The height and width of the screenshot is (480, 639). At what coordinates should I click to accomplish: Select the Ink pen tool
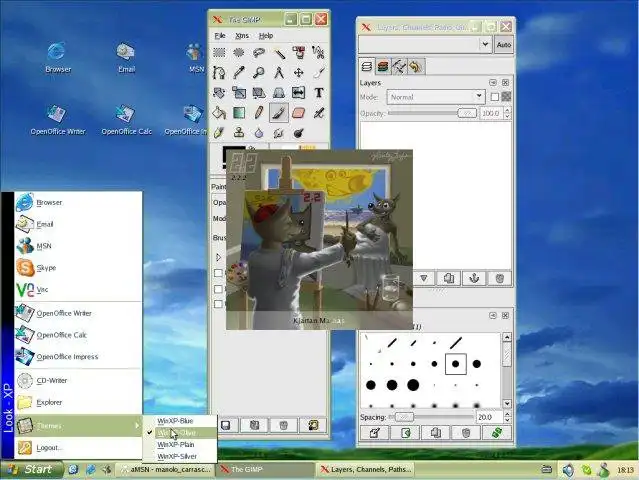[x=219, y=132]
